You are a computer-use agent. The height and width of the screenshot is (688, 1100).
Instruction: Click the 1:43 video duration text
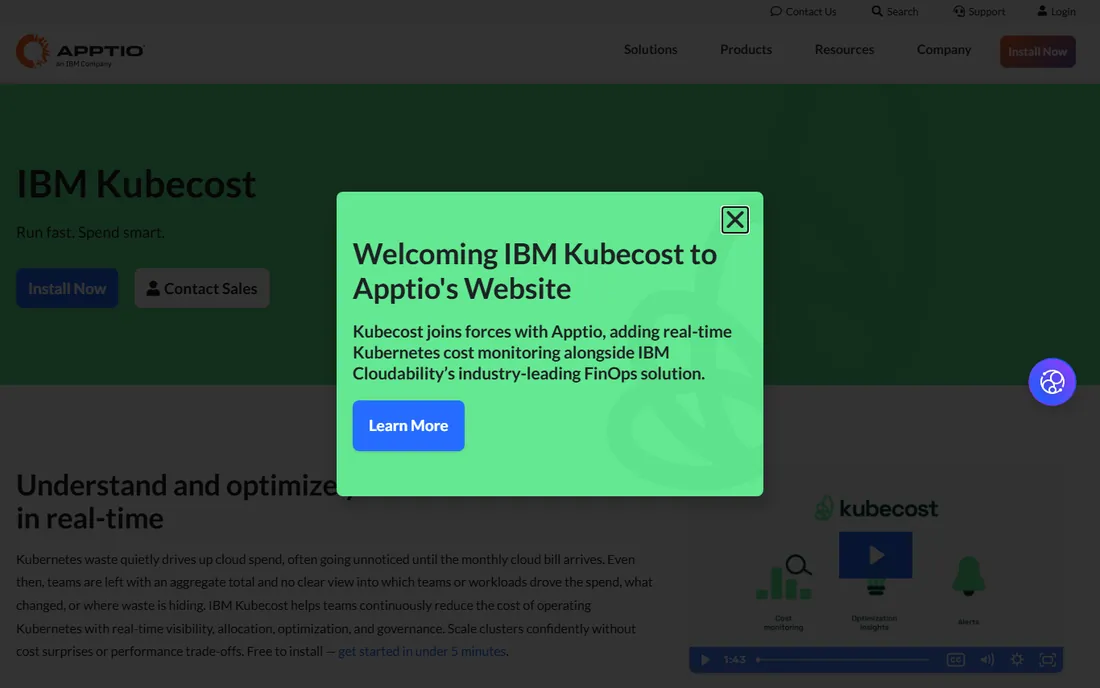coord(735,660)
